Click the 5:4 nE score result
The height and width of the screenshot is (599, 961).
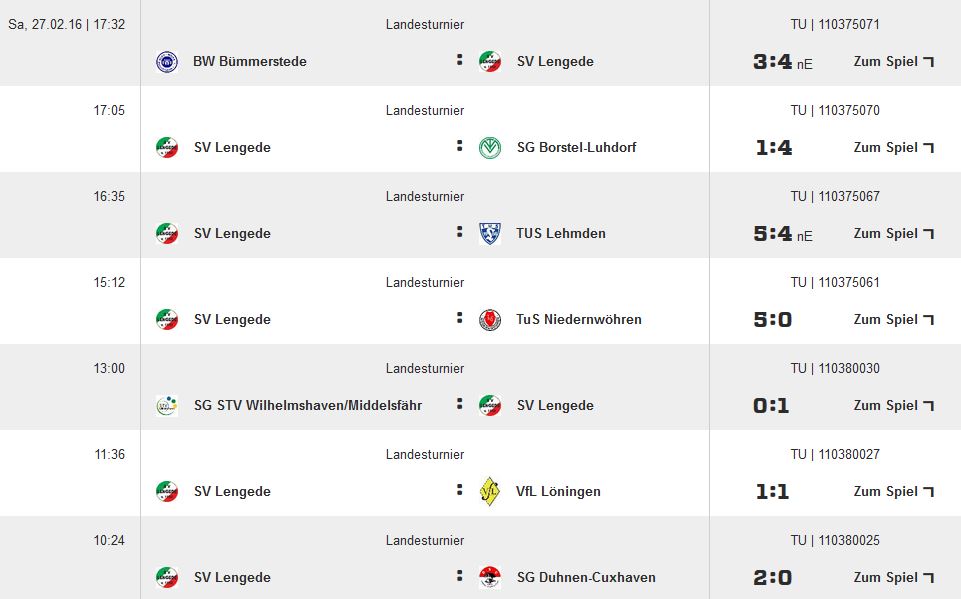(x=773, y=234)
